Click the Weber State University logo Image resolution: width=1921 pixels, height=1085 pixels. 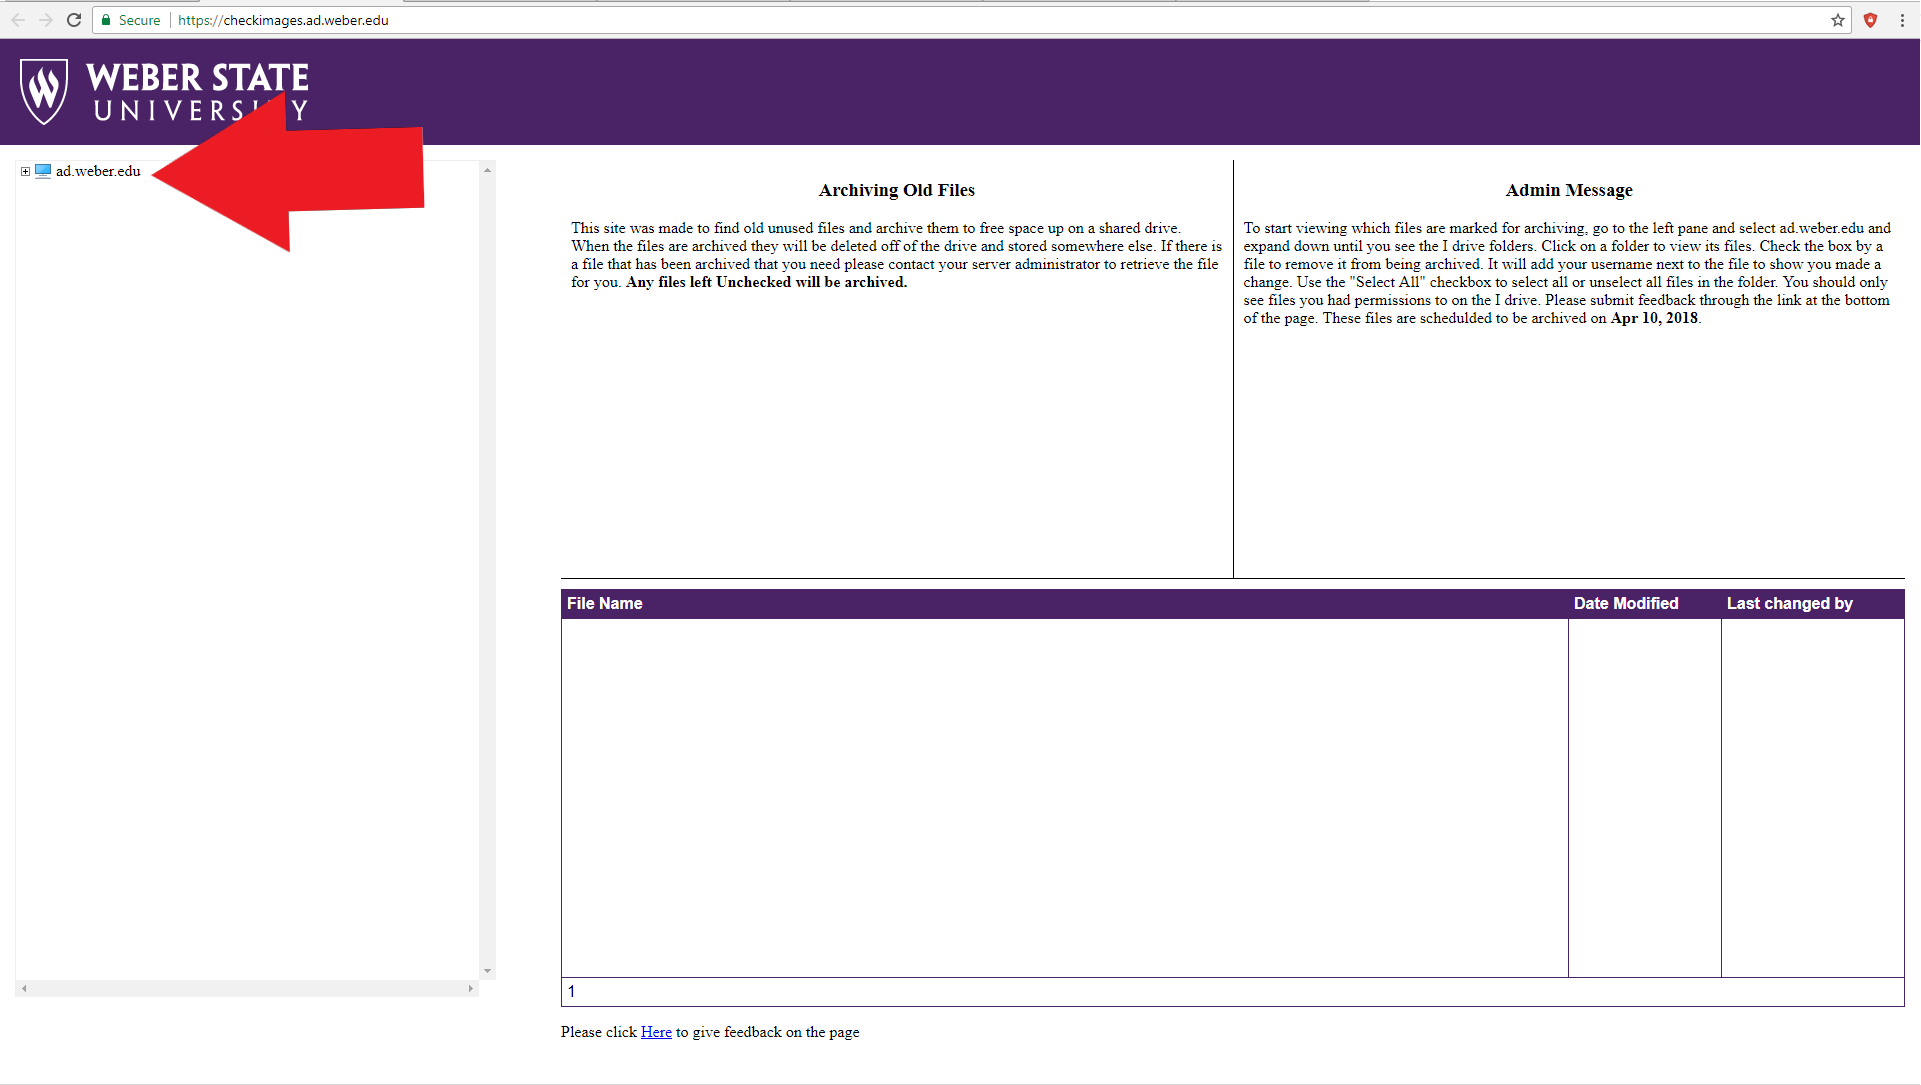pyautogui.click(x=165, y=91)
